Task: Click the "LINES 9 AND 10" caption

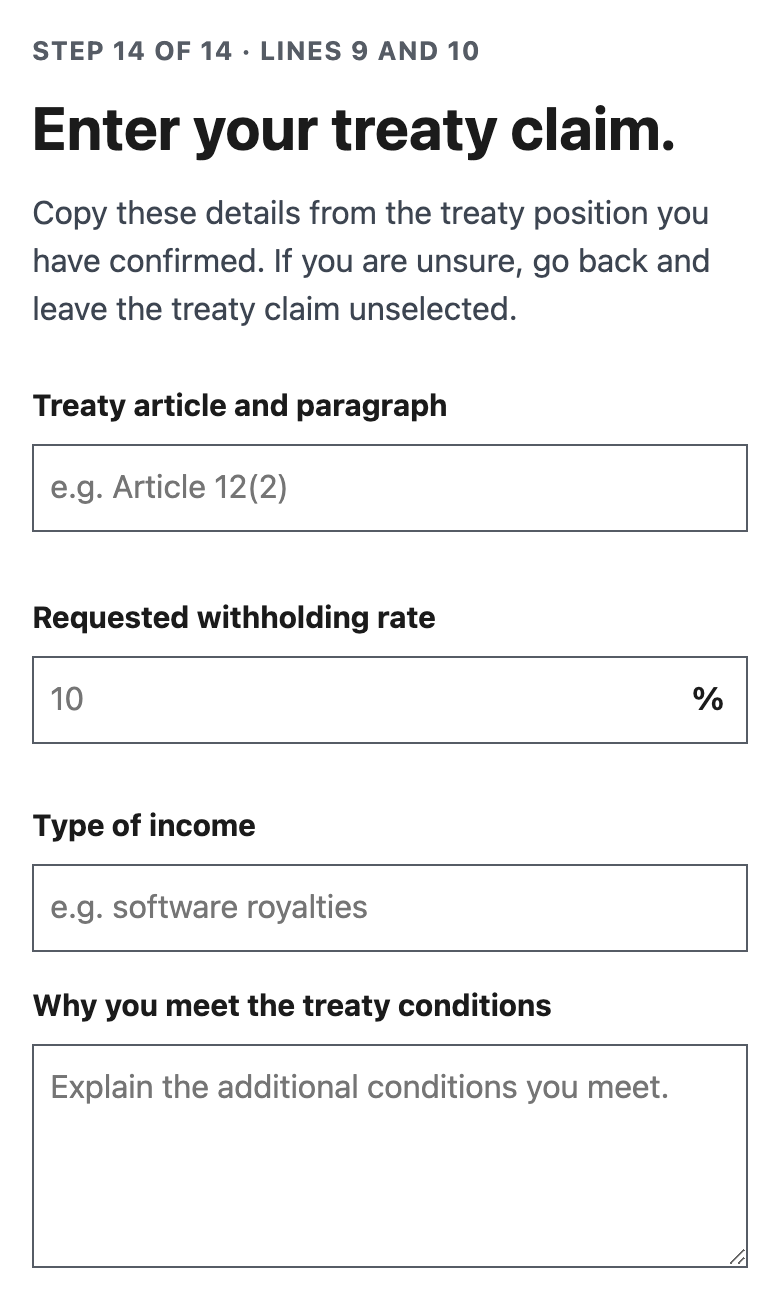Action: tap(370, 51)
